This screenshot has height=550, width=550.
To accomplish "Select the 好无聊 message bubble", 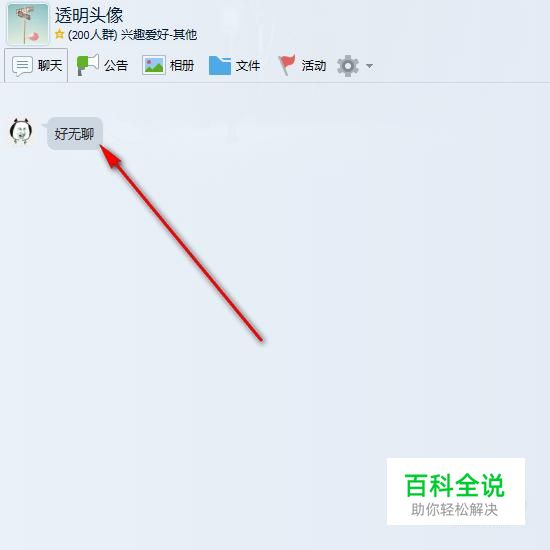I will [x=74, y=134].
